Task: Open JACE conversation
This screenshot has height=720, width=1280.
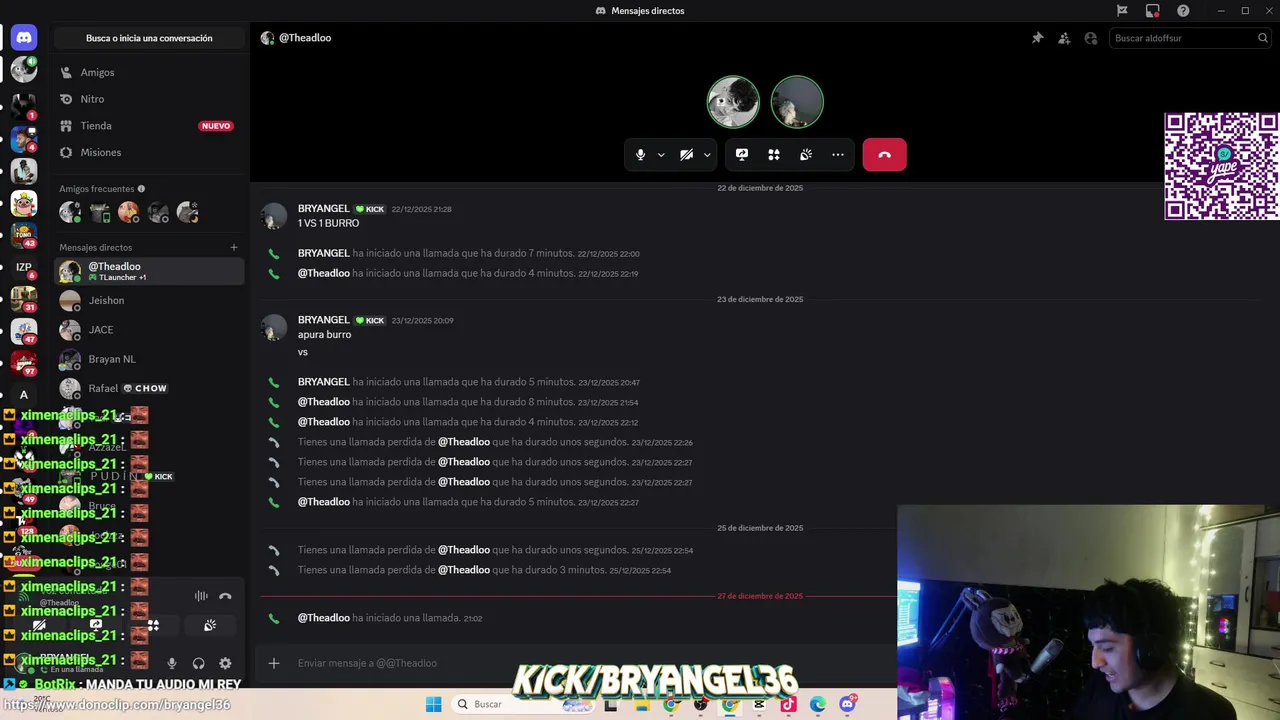Action: 149,329
